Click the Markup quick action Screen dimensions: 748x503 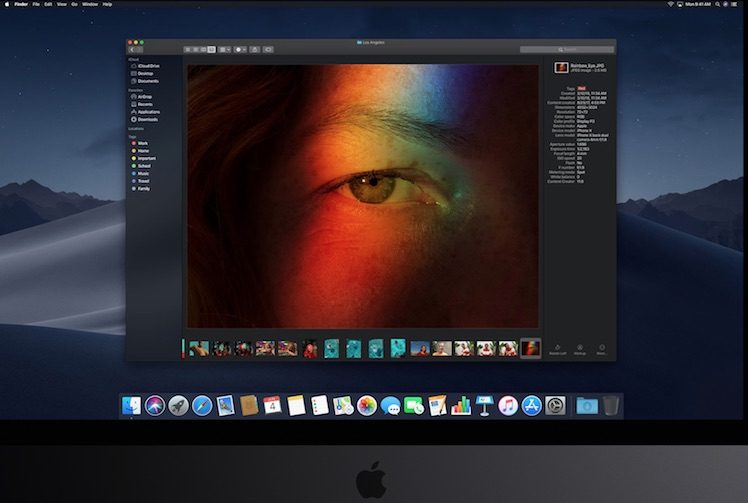(580, 347)
